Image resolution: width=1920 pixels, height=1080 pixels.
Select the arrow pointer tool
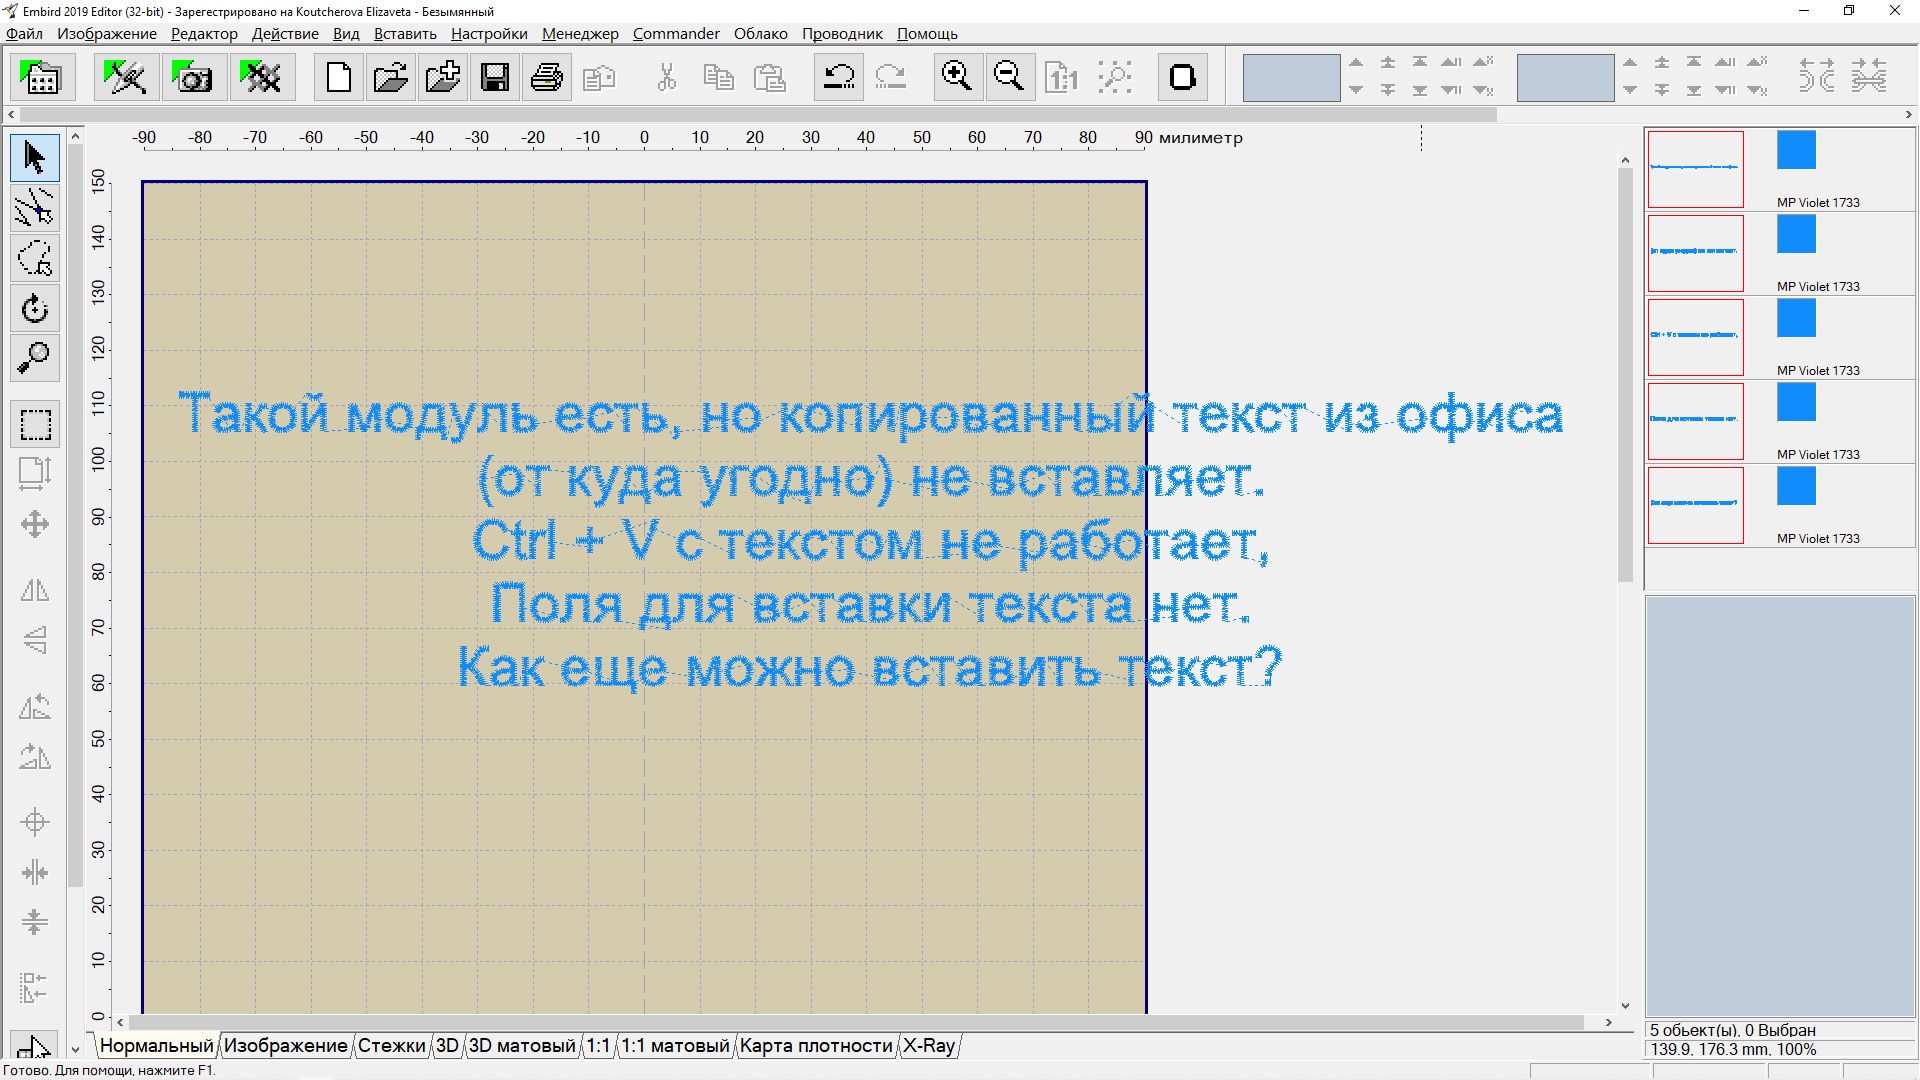[x=35, y=158]
